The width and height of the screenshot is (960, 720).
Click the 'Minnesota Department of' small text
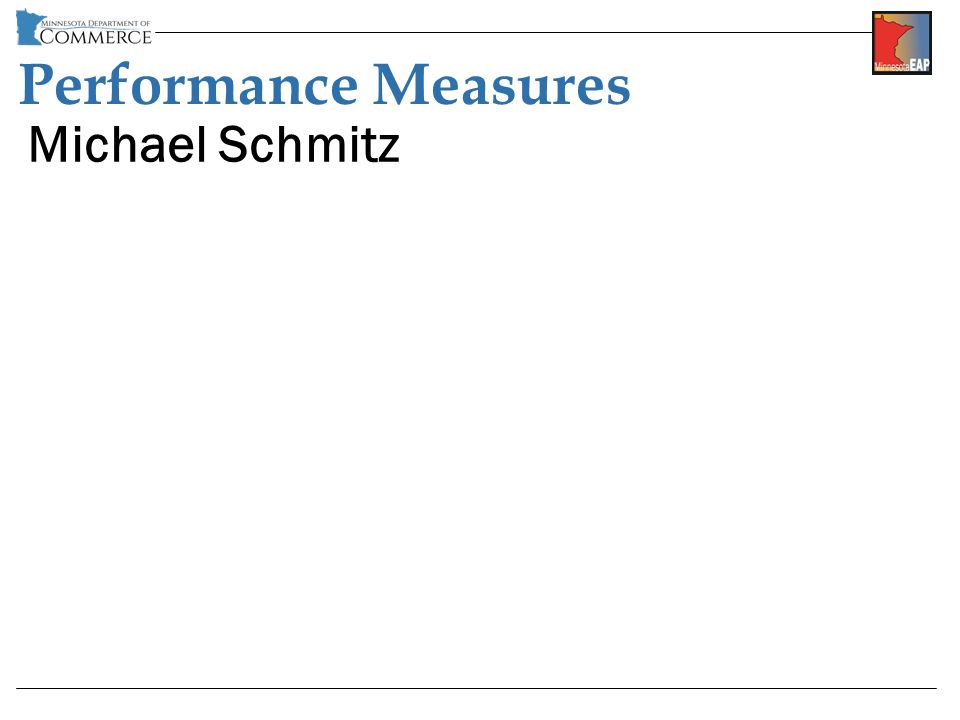point(96,23)
